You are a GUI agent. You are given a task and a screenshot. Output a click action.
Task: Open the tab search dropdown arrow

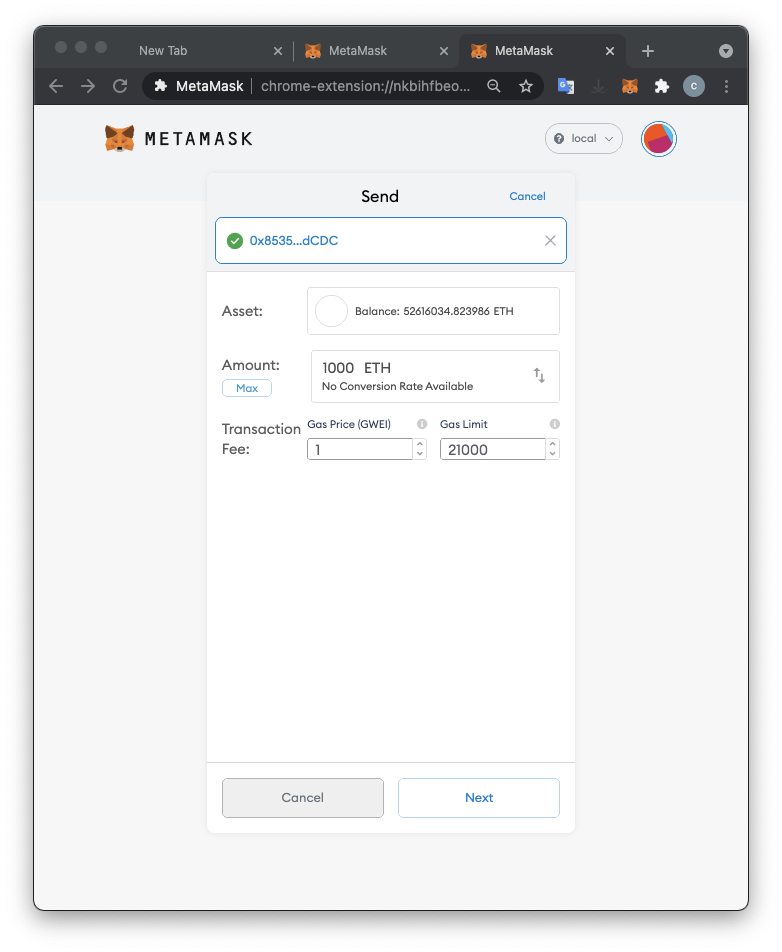726,51
